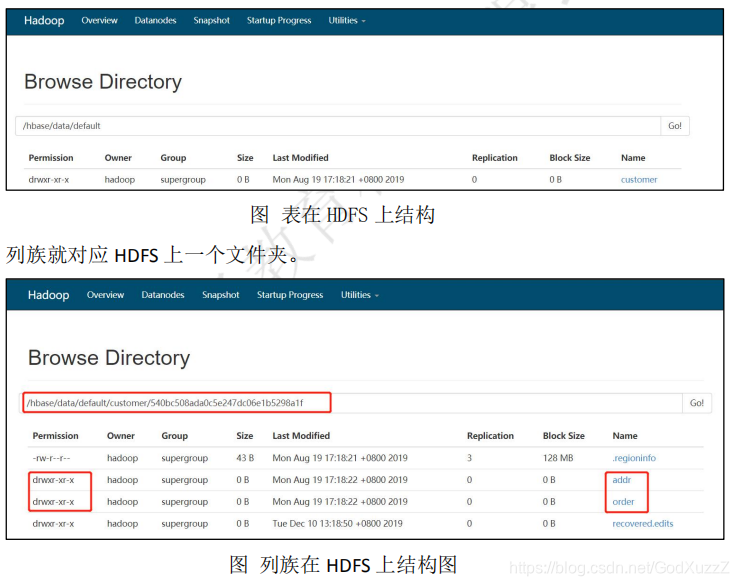Screen dimensions: 739x586
Task: Open Datanodes in lower Hadoop navbar
Action: tap(163, 295)
